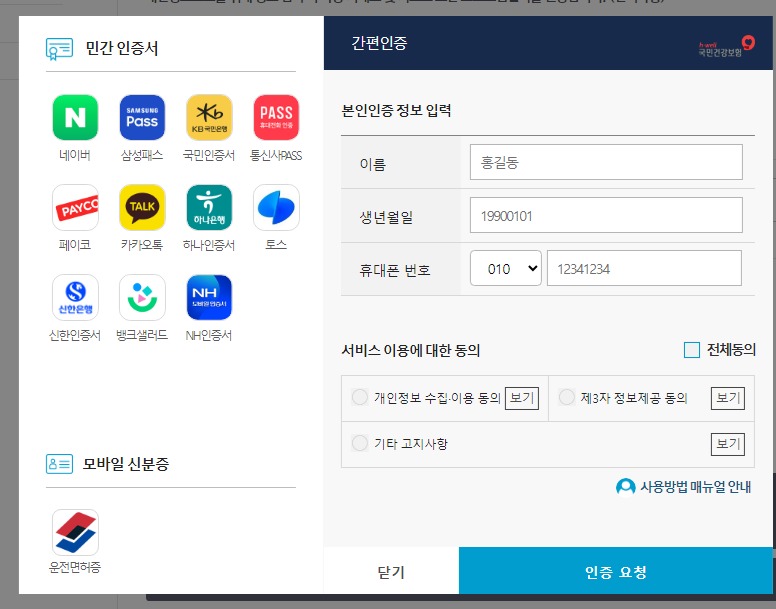The height and width of the screenshot is (609, 776).
Task: Select NH인증서 certificate icon
Action: pyautogui.click(x=209, y=297)
